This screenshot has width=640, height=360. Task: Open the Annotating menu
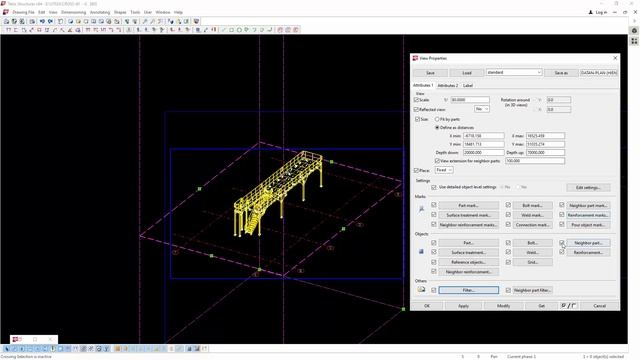point(100,12)
